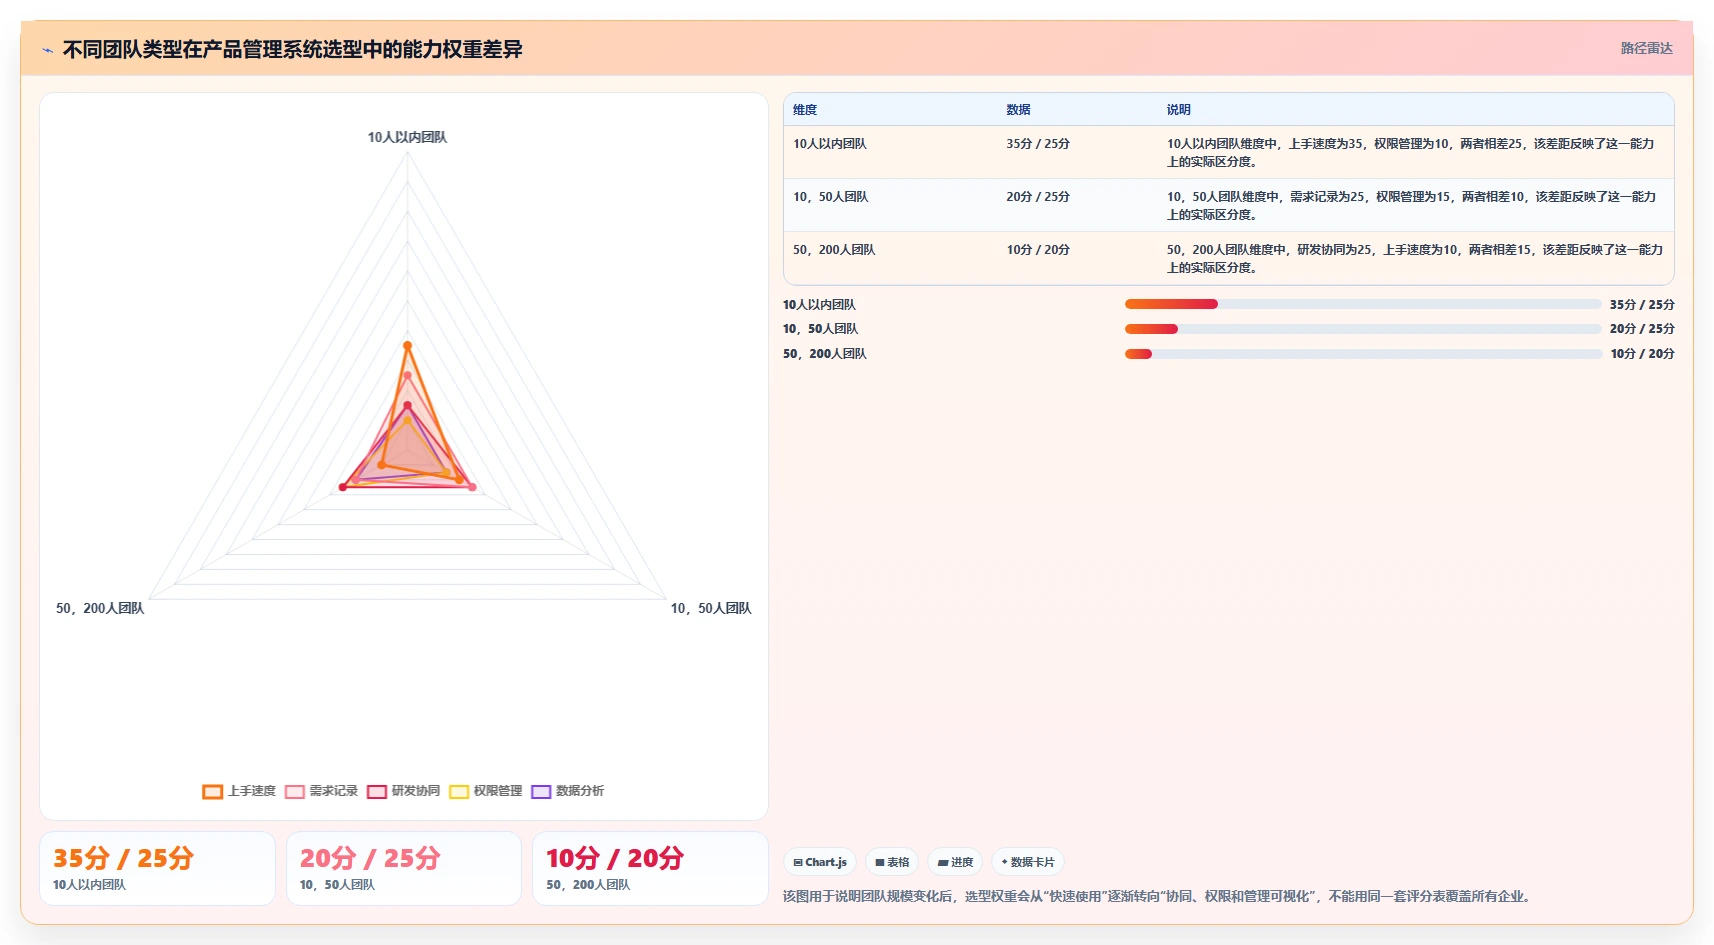
Task: Click the 50，200人团队 radar axis label
Action: point(100,608)
